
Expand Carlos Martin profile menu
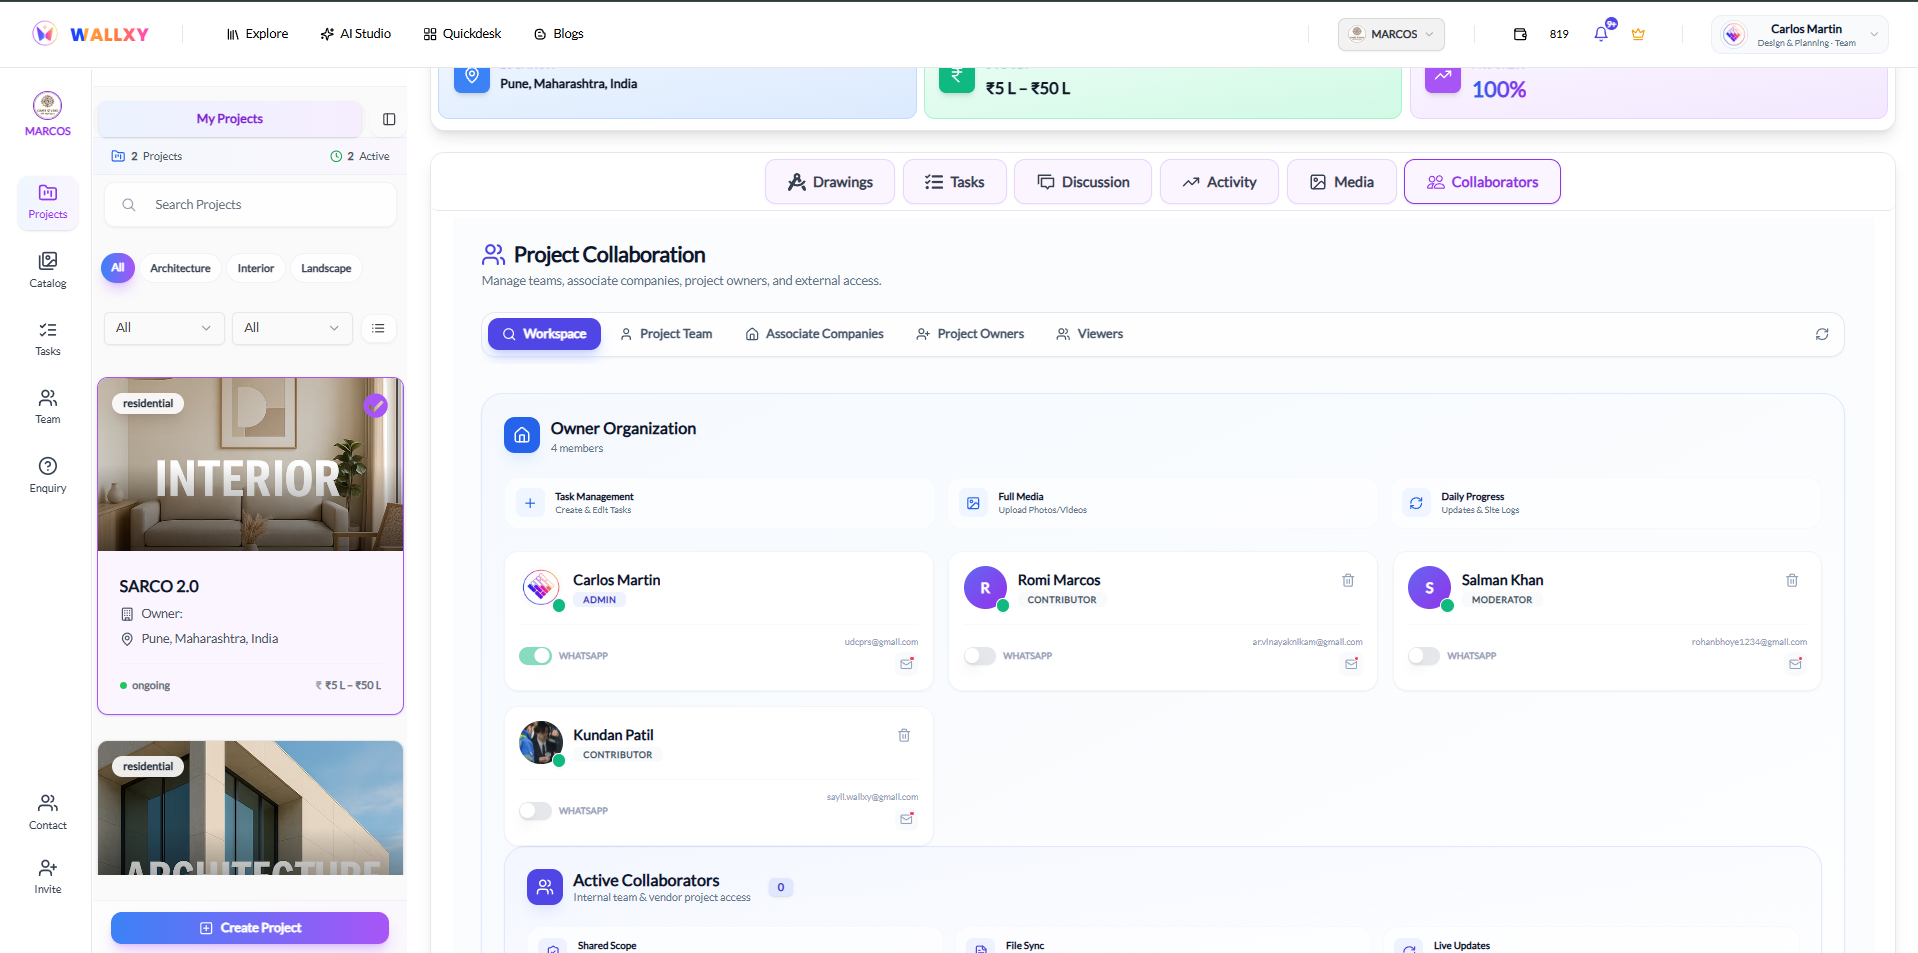(x=1800, y=34)
